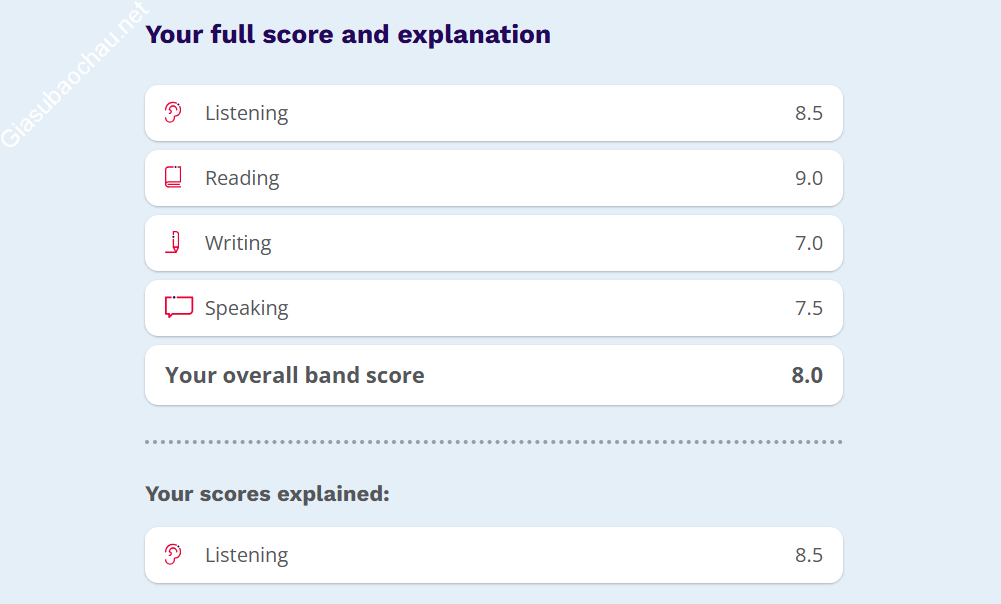Viewport: 1001px width, 604px height.
Task: Click the pen icon beside Writing
Action: 174,242
